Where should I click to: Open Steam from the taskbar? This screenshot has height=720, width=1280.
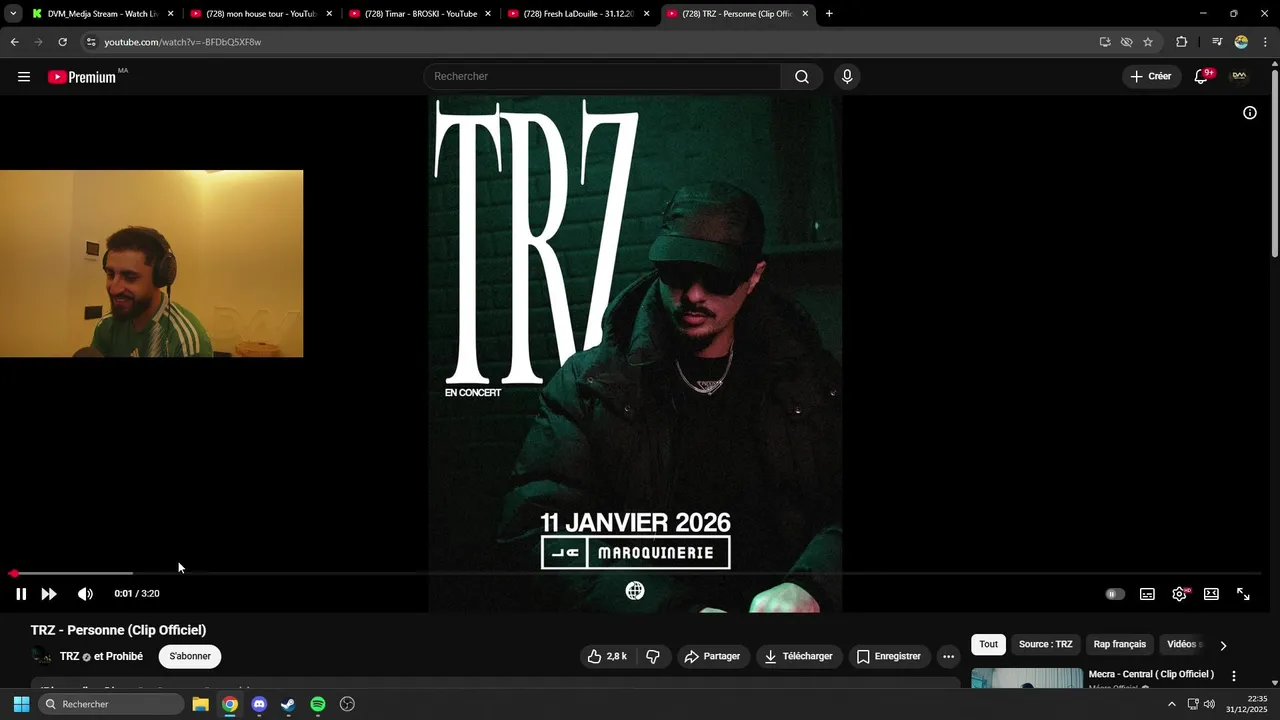click(x=288, y=704)
